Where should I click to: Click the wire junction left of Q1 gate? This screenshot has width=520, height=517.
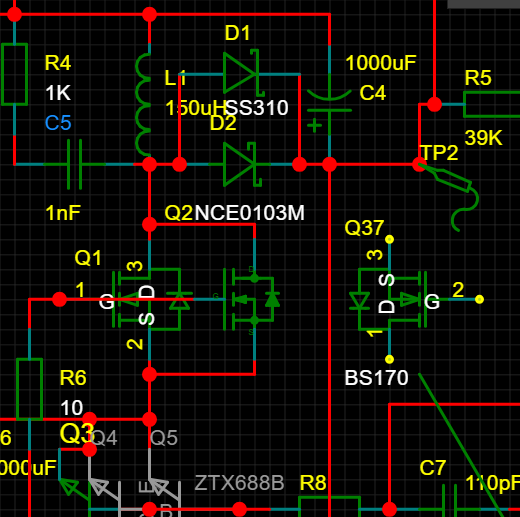[59, 299]
